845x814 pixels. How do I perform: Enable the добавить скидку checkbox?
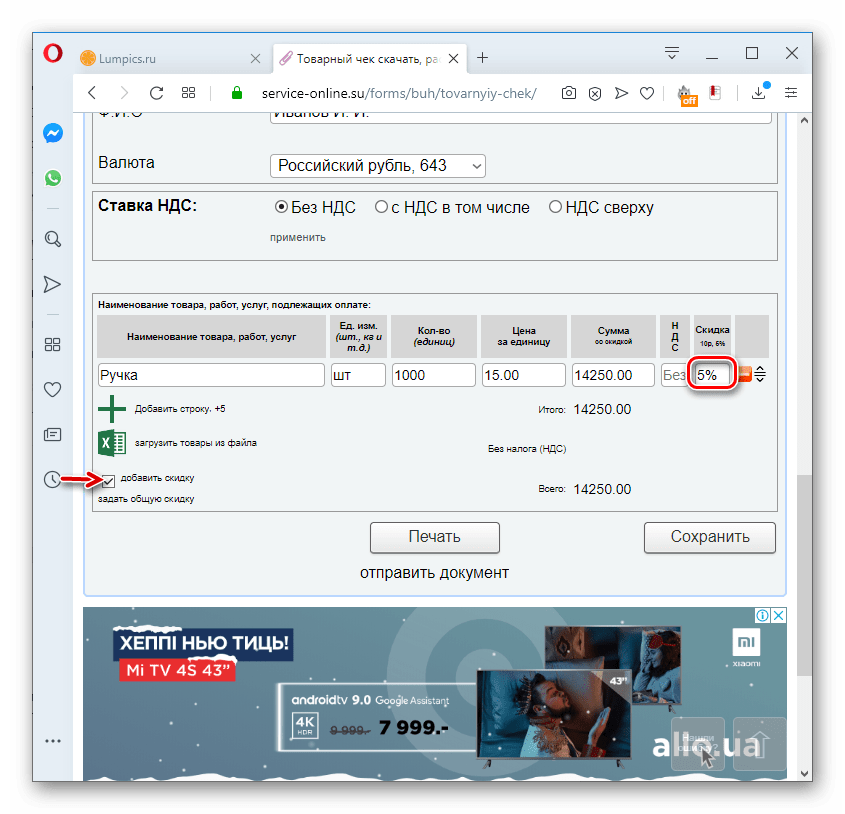point(107,479)
